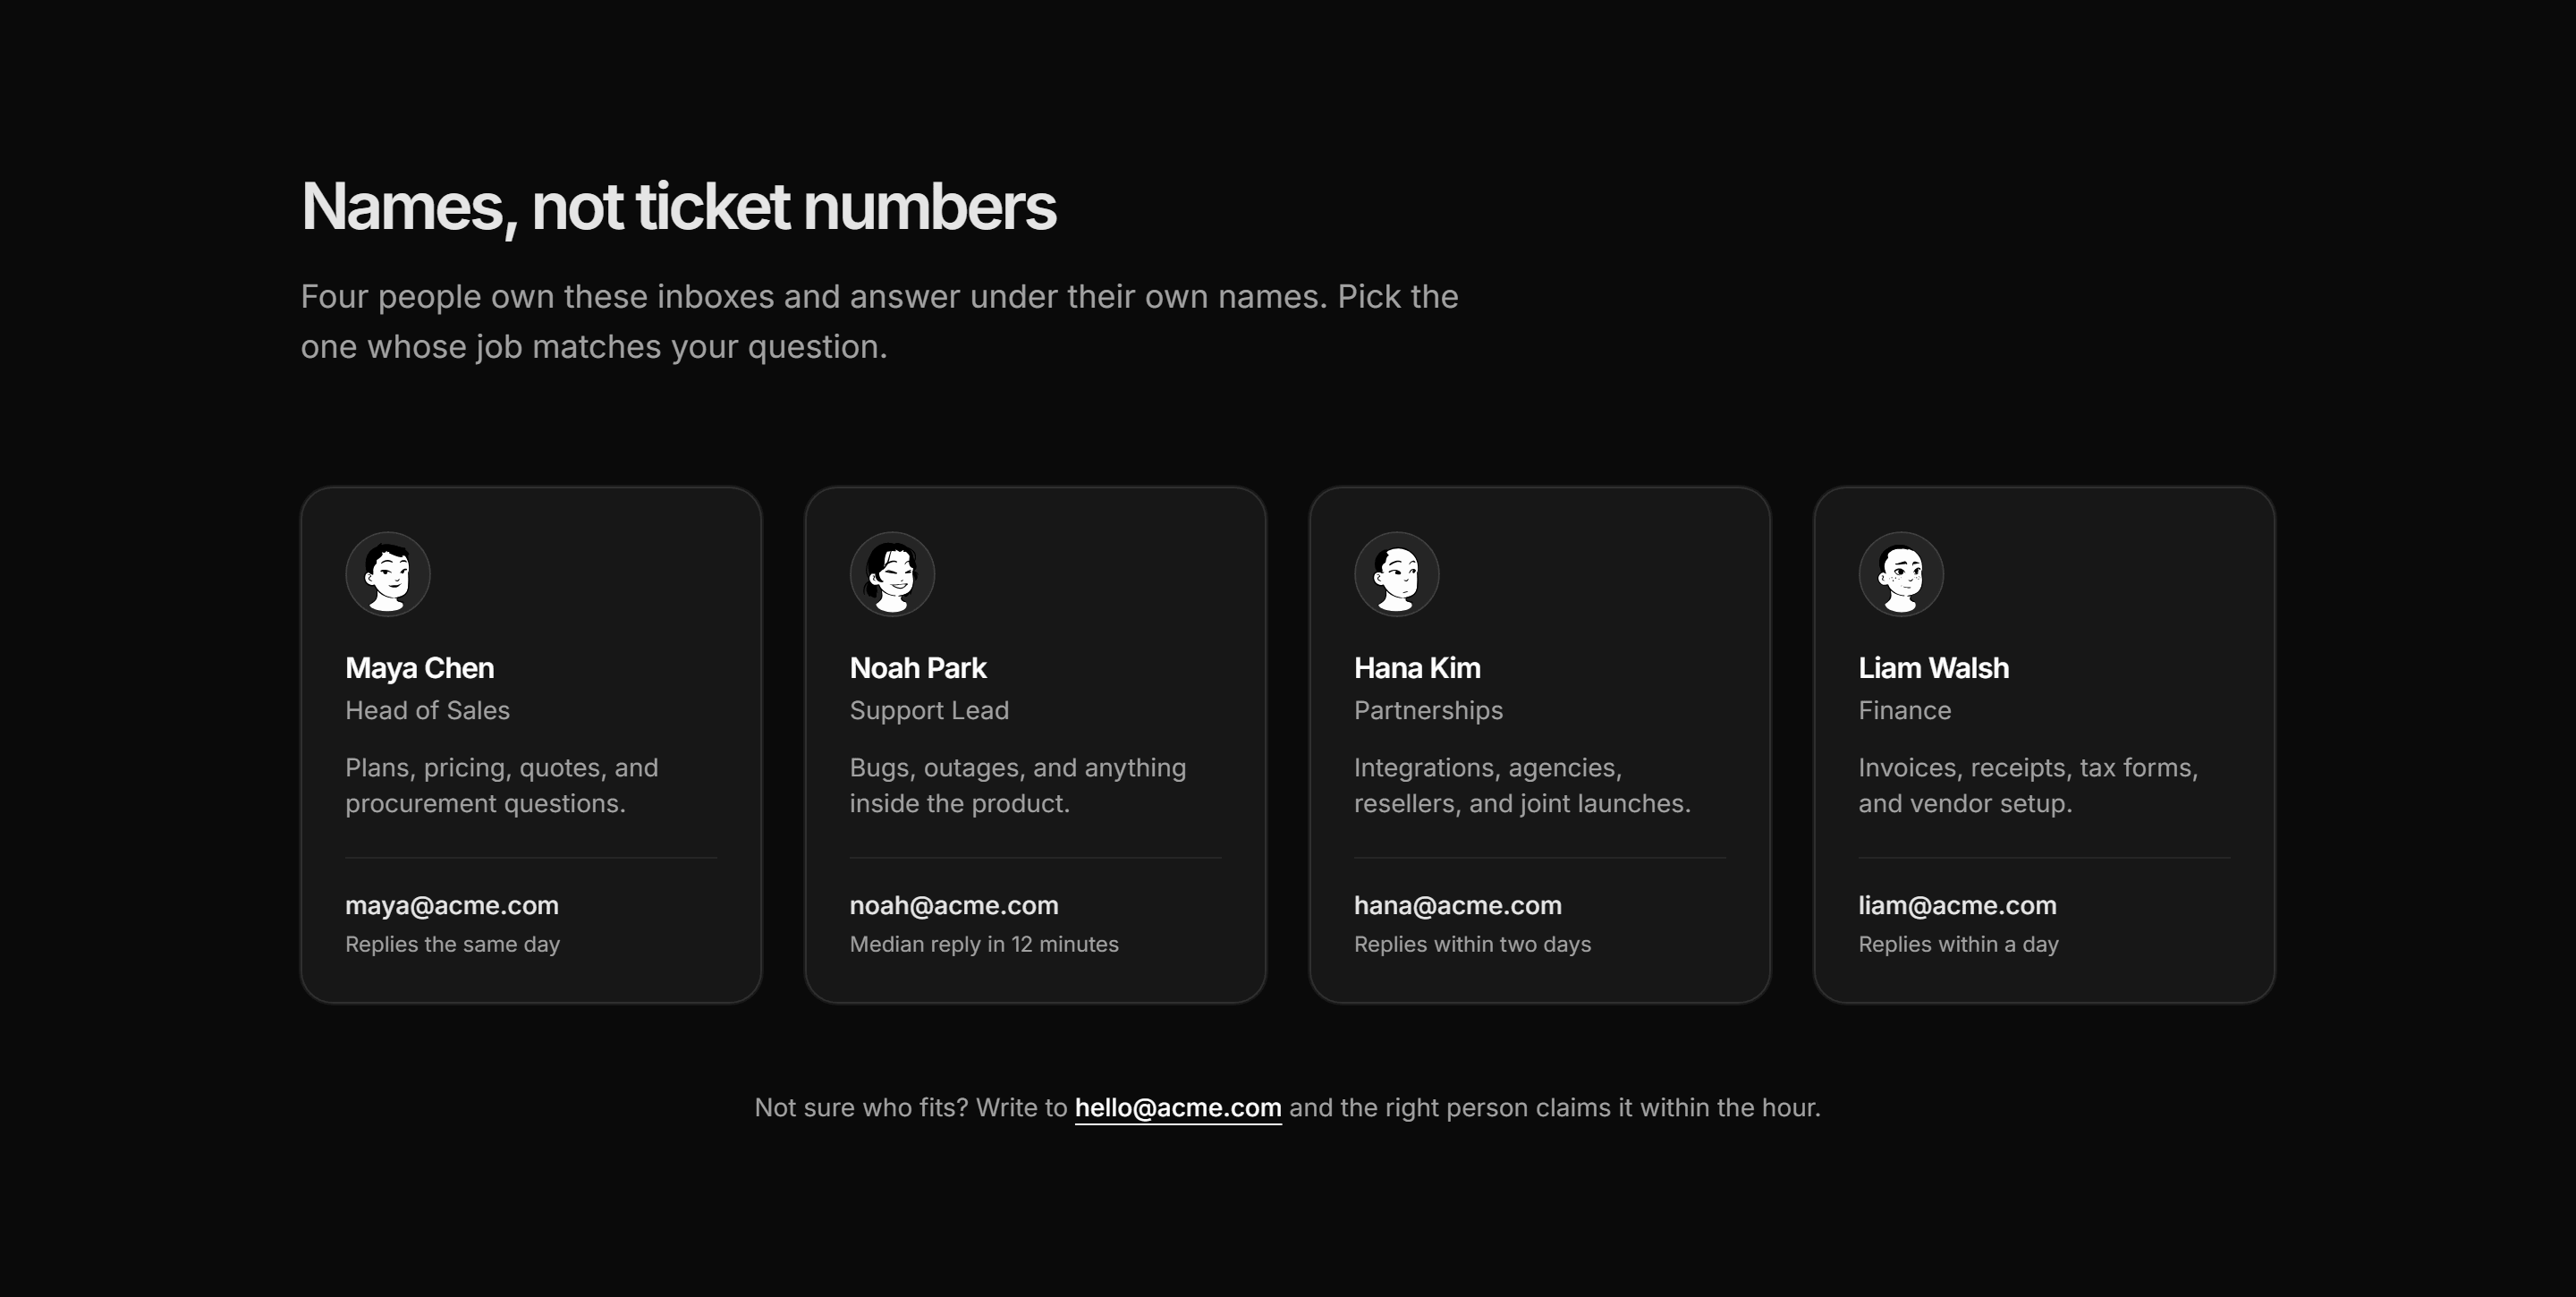2576x1297 pixels.
Task: Click Maya Chen's avatar icon
Action: [x=388, y=574]
